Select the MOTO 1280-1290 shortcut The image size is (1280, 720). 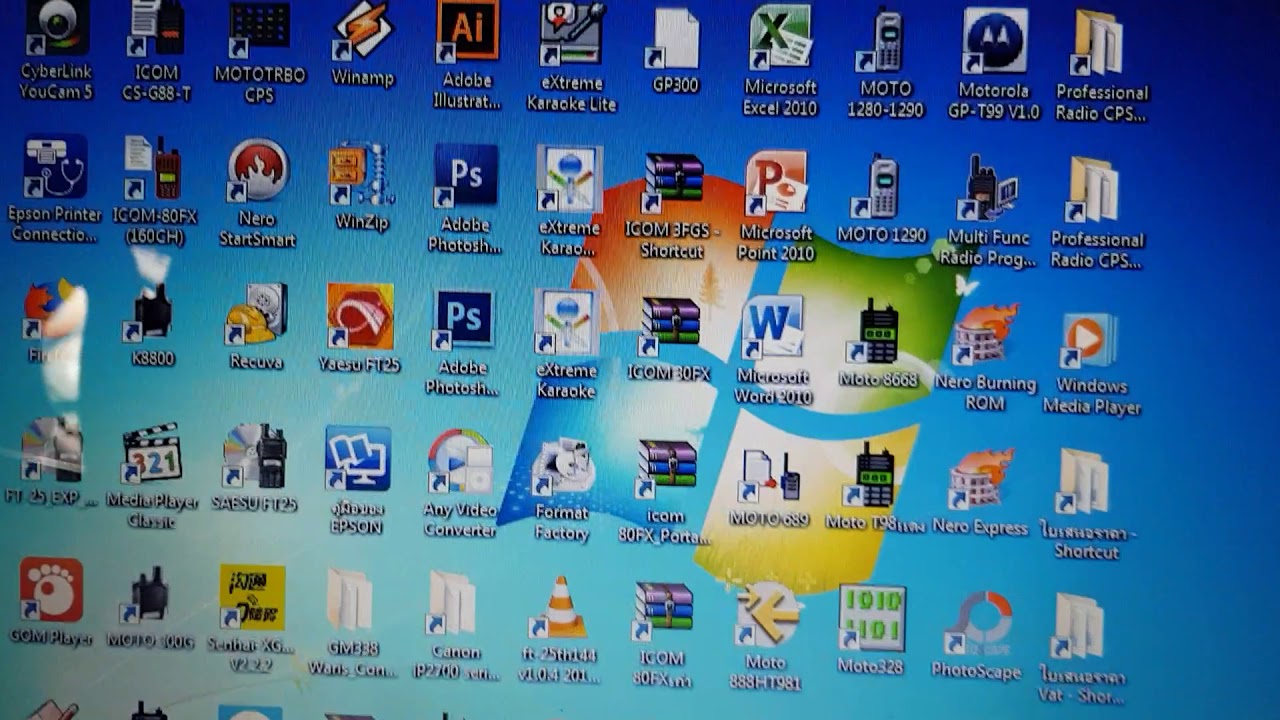pyautogui.click(x=885, y=62)
